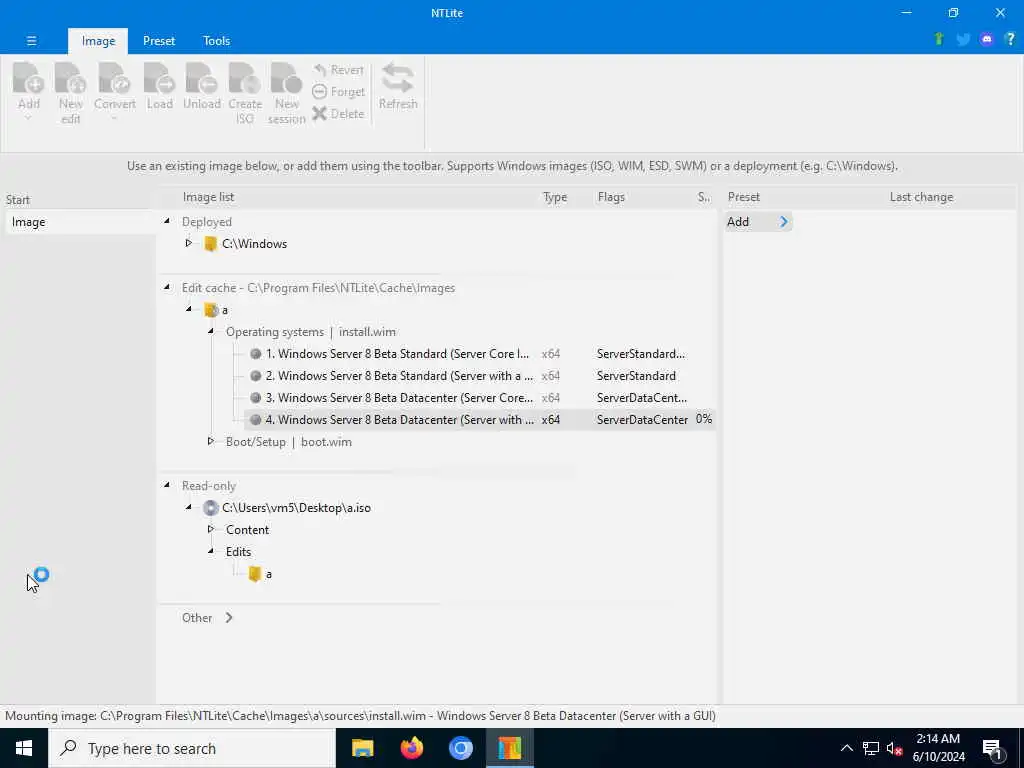1024x768 pixels.
Task: Click the taskbar search box
Action: (192, 748)
